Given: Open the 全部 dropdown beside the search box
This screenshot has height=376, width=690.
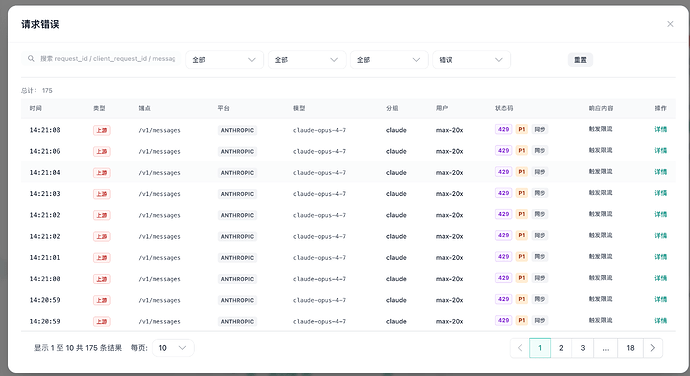Looking at the screenshot, I should [224, 59].
